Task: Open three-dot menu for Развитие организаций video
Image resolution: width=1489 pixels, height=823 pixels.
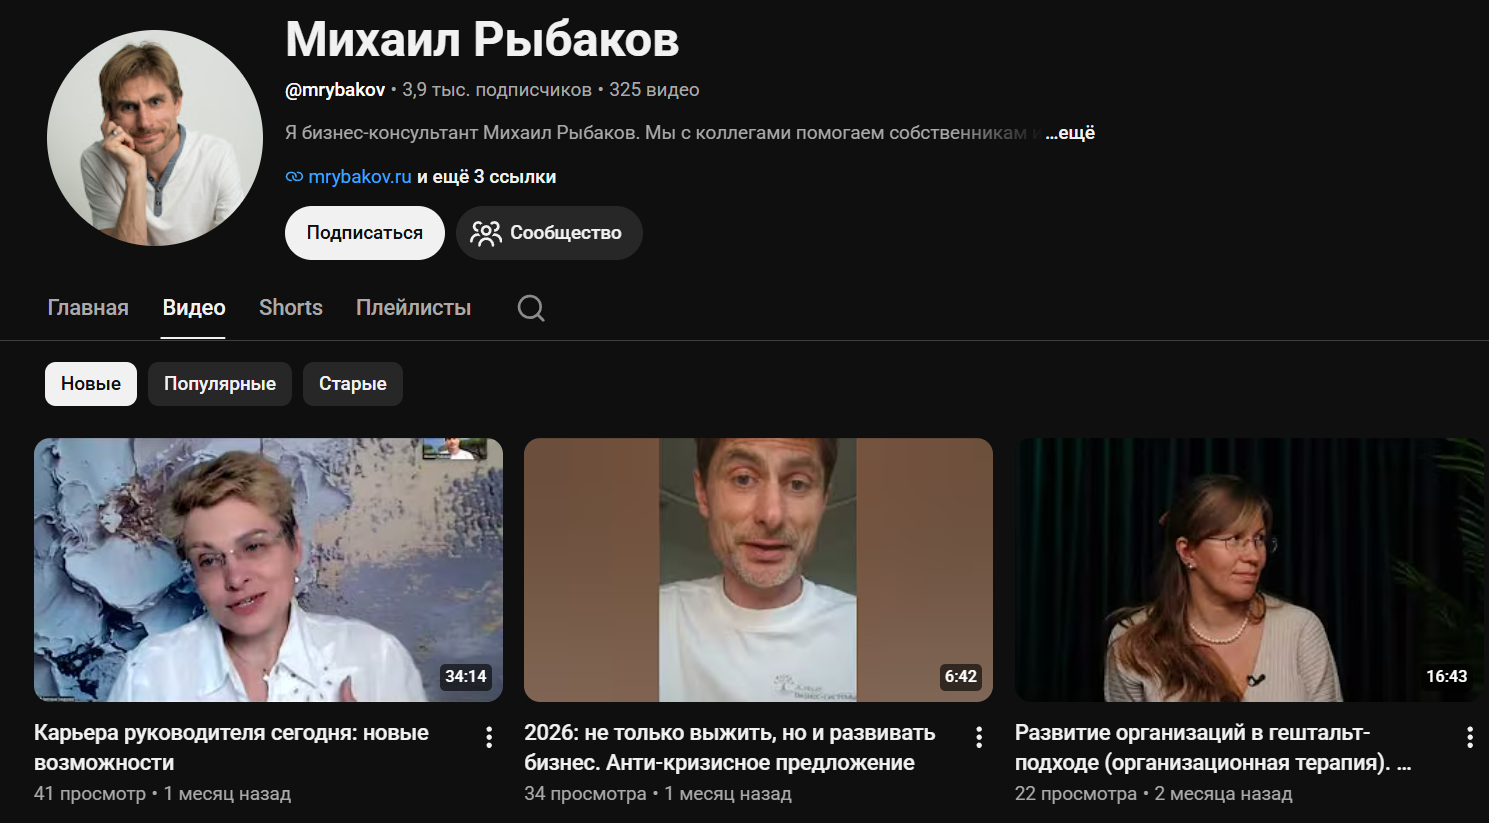Action: [x=1469, y=738]
